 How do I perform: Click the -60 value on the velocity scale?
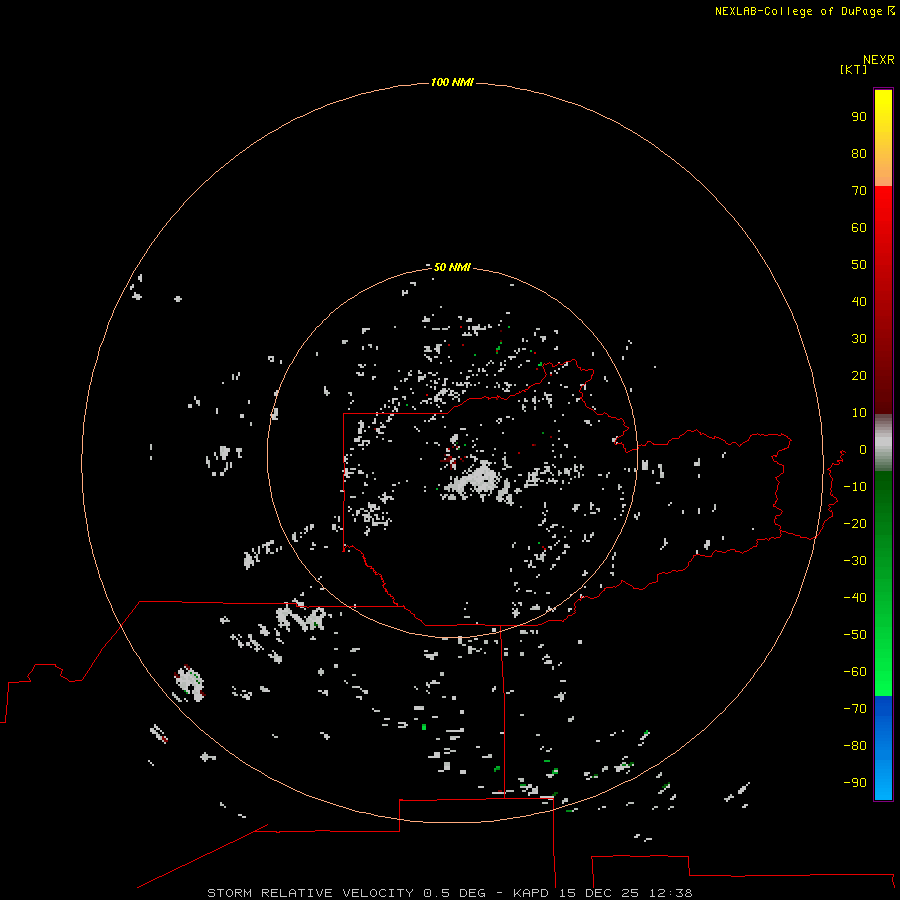click(x=855, y=672)
